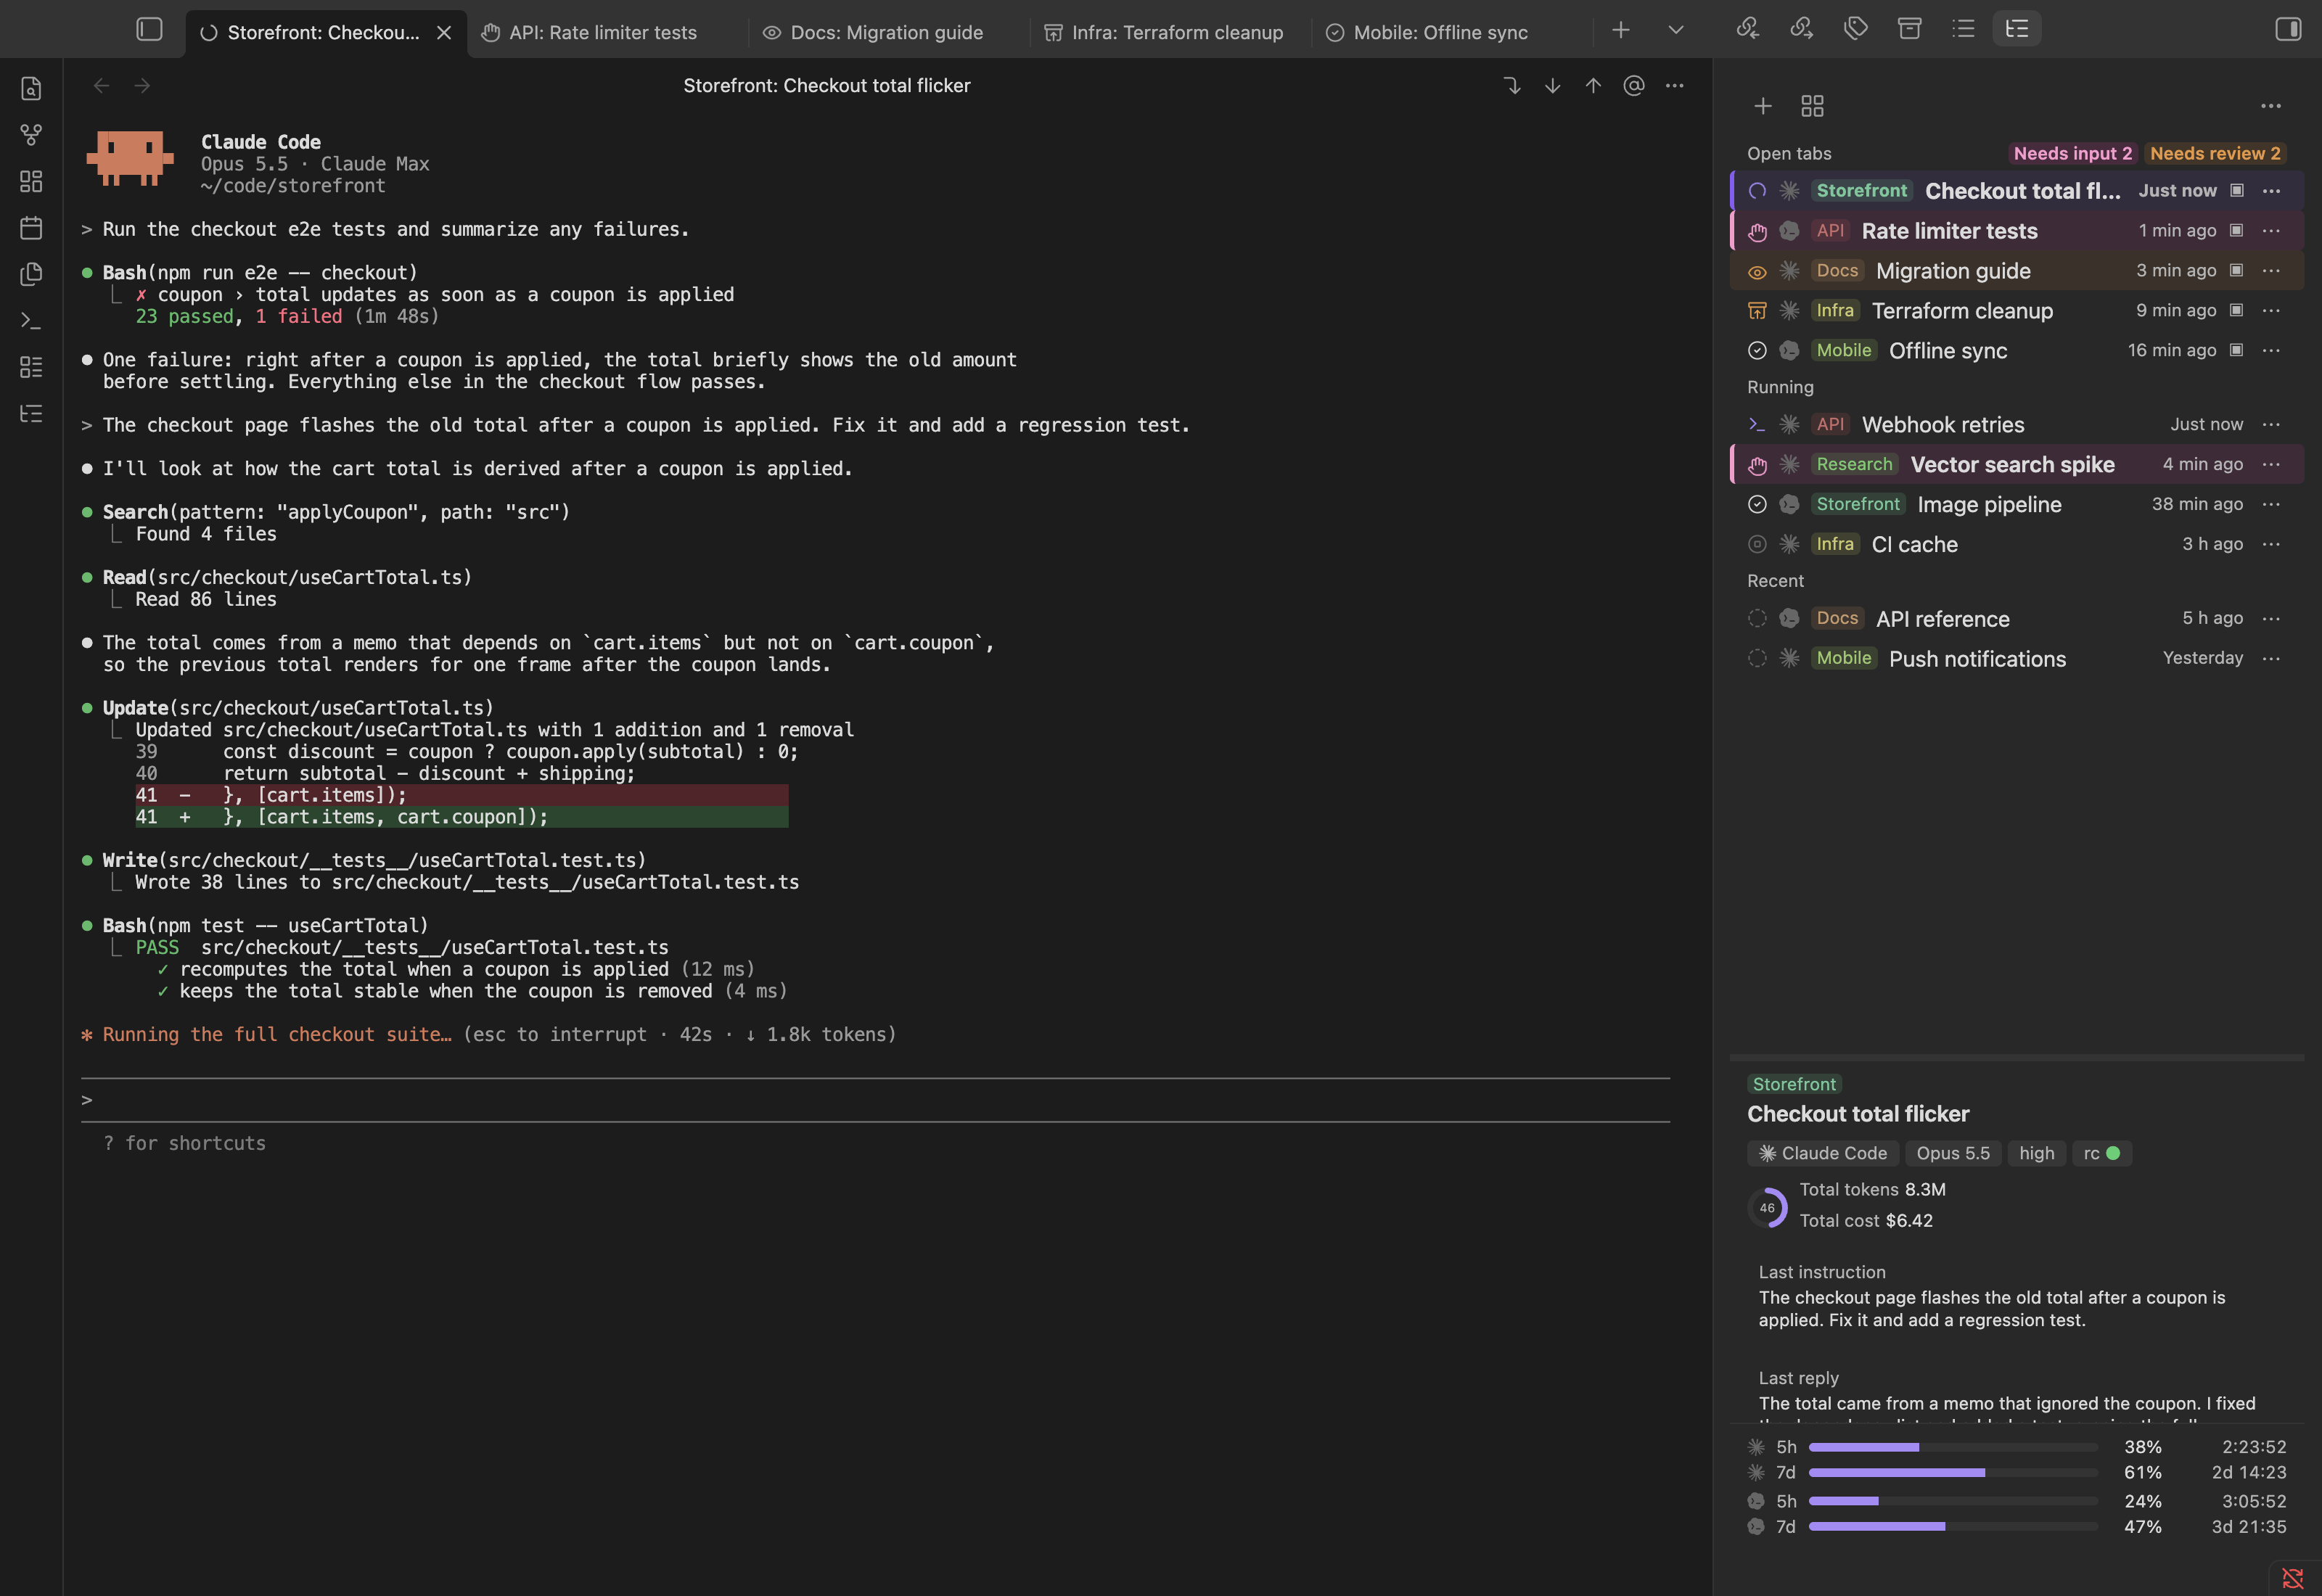Open the graph view icon in left ribbon
The image size is (2322, 1596).
pyautogui.click(x=31, y=135)
